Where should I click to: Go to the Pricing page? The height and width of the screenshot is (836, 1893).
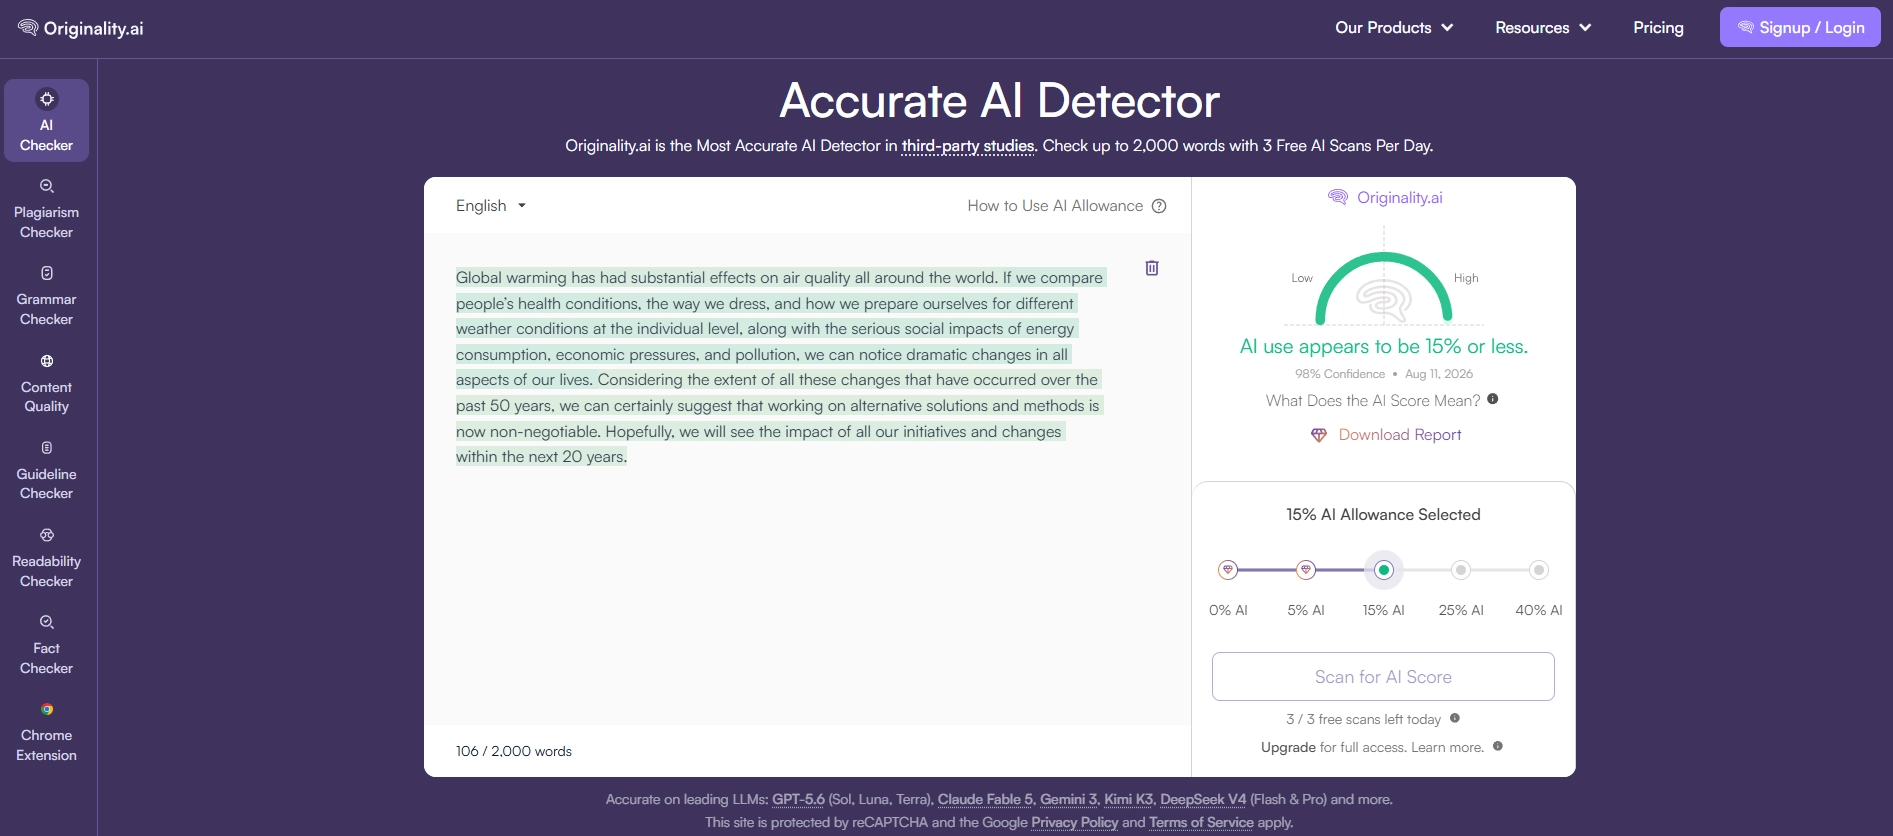click(1658, 28)
